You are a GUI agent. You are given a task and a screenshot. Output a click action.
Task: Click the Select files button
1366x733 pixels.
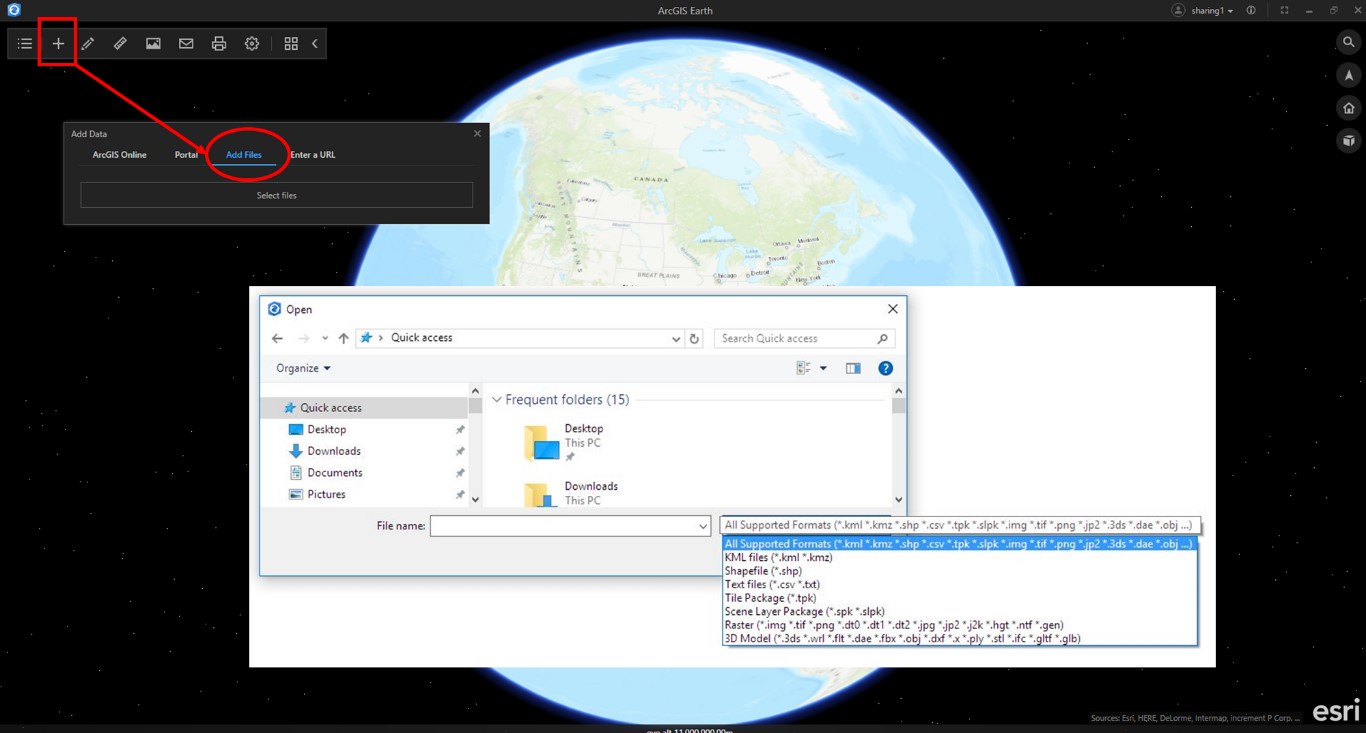(x=277, y=195)
